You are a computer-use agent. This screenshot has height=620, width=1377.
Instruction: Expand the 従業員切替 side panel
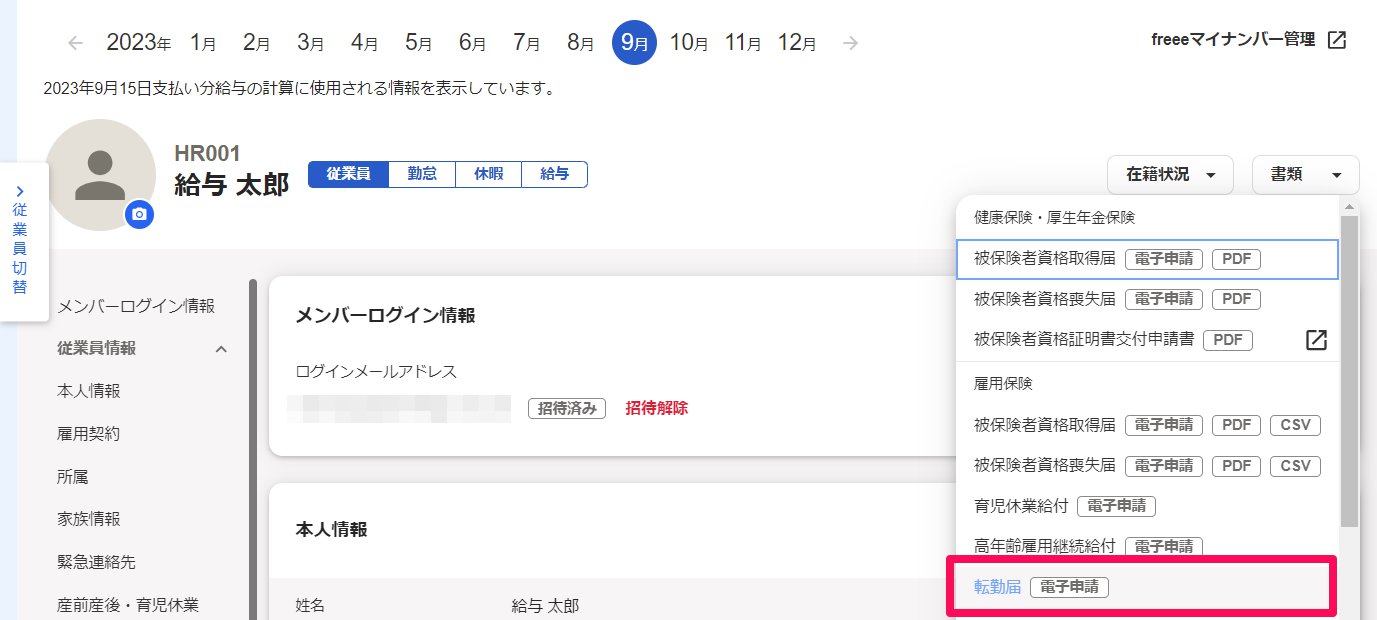click(x=20, y=241)
